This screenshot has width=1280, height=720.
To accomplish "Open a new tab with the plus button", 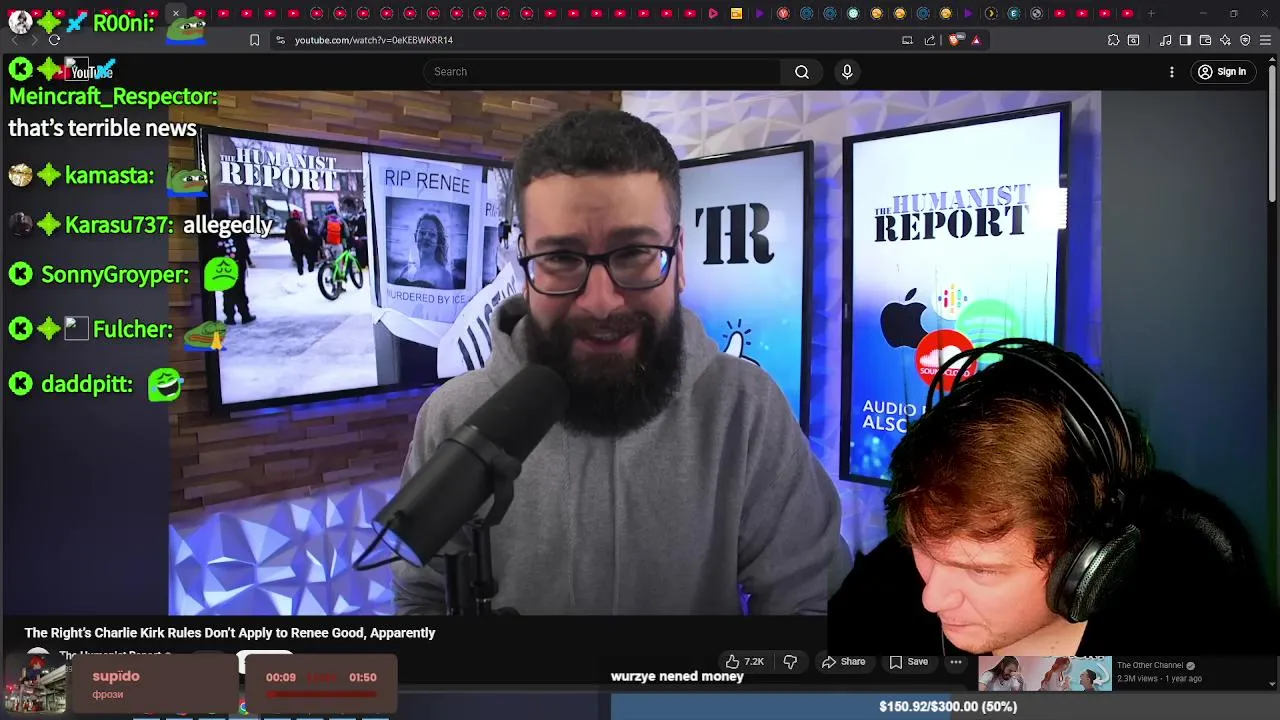I will pos(1151,13).
